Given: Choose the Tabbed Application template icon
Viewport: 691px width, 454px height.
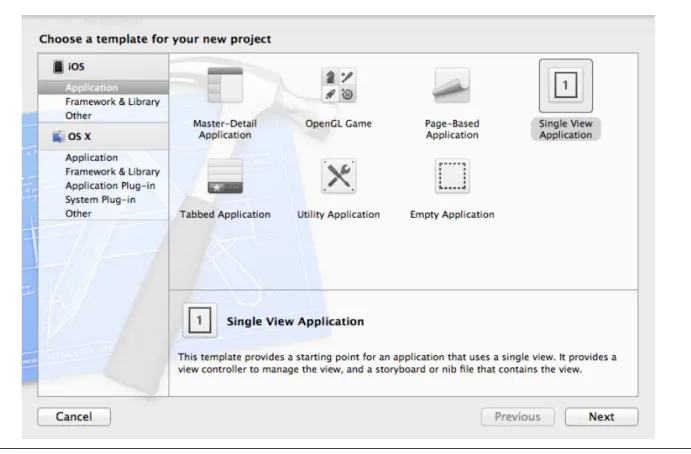Looking at the screenshot, I should [225, 176].
